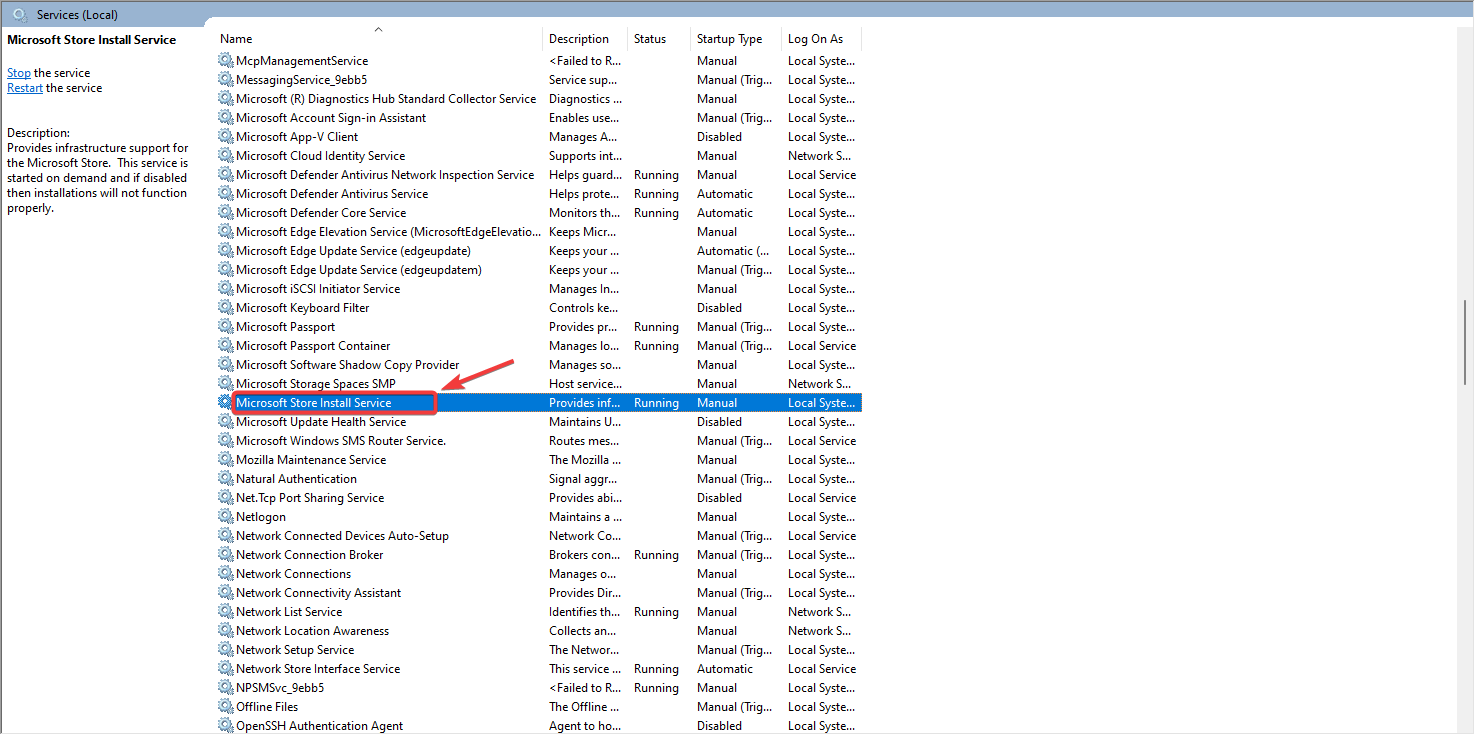Select Microsoft Windows SMS Router Service
This screenshot has height=735, width=1475.
point(341,441)
